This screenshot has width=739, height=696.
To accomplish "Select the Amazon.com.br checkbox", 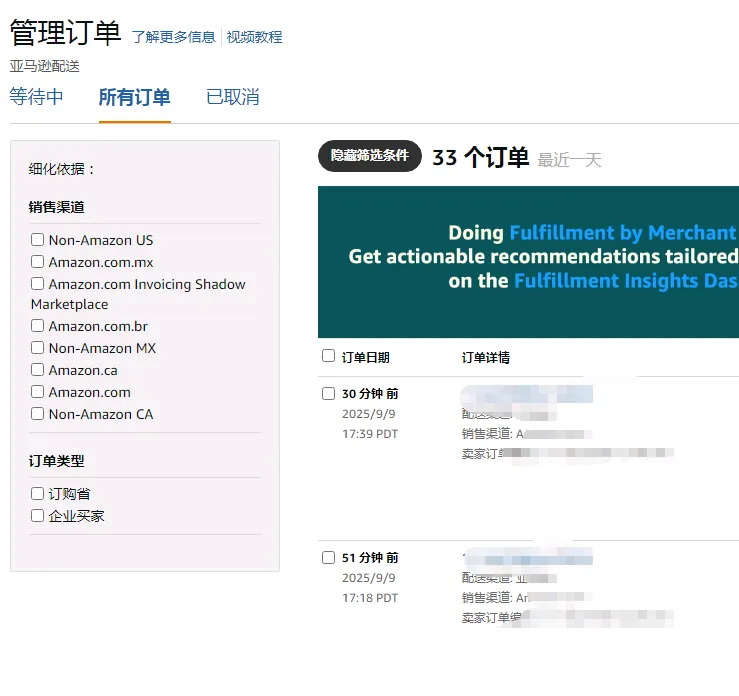I will click(x=38, y=326).
